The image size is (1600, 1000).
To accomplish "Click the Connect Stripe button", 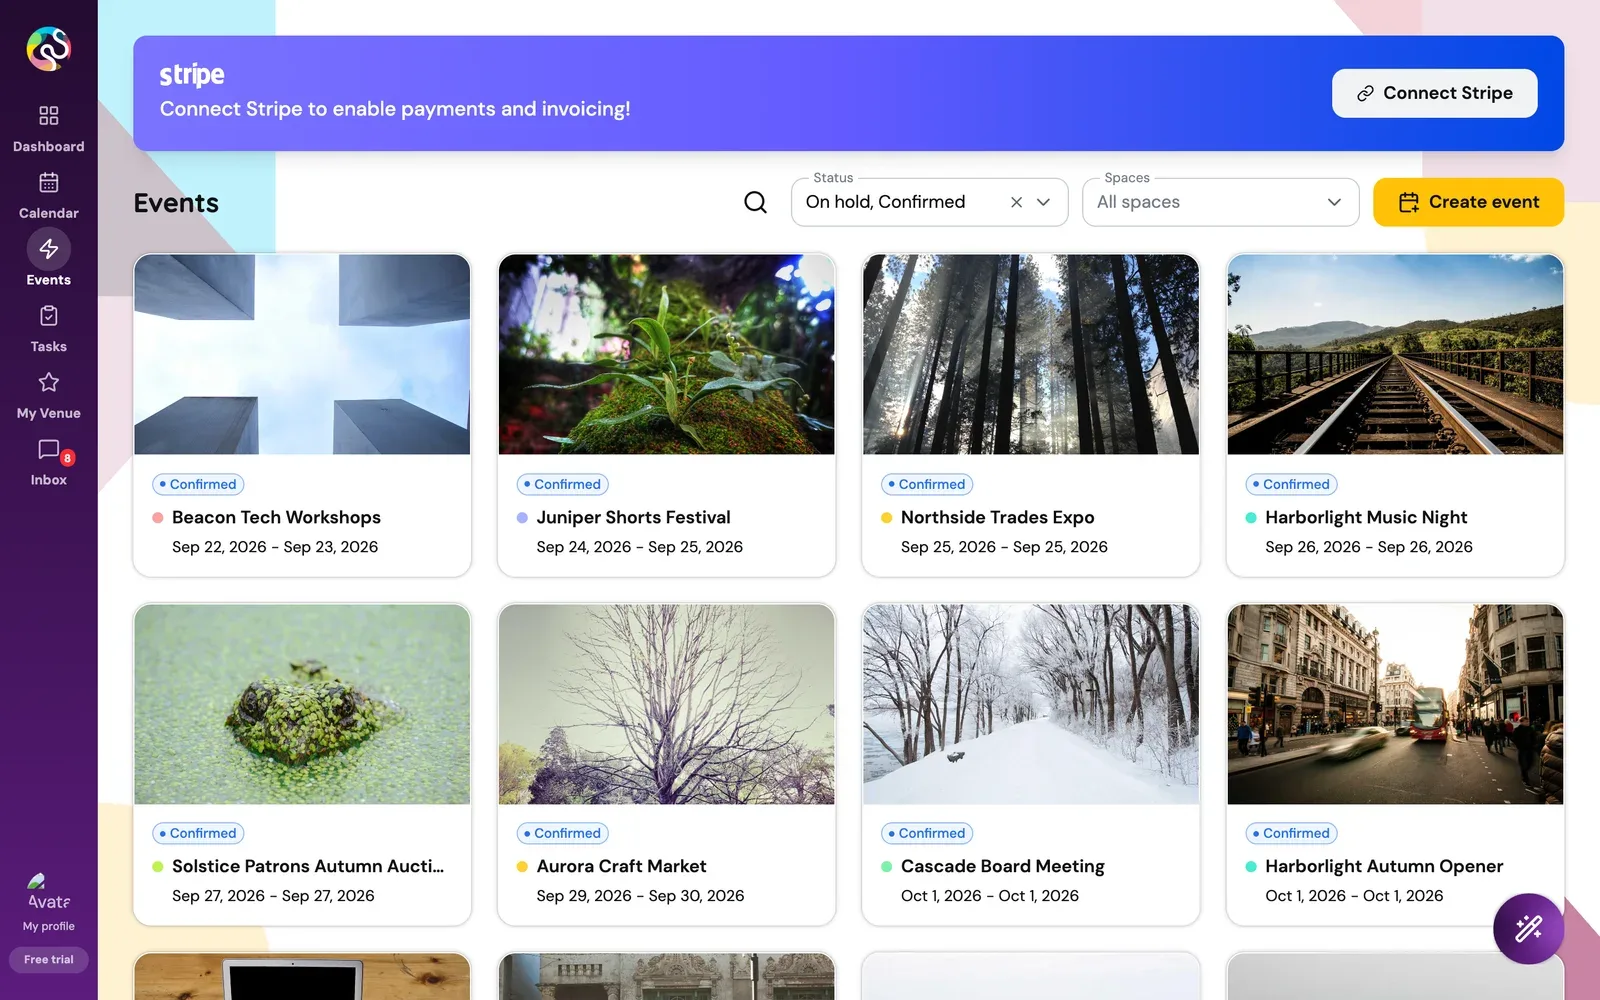I will point(1434,93).
